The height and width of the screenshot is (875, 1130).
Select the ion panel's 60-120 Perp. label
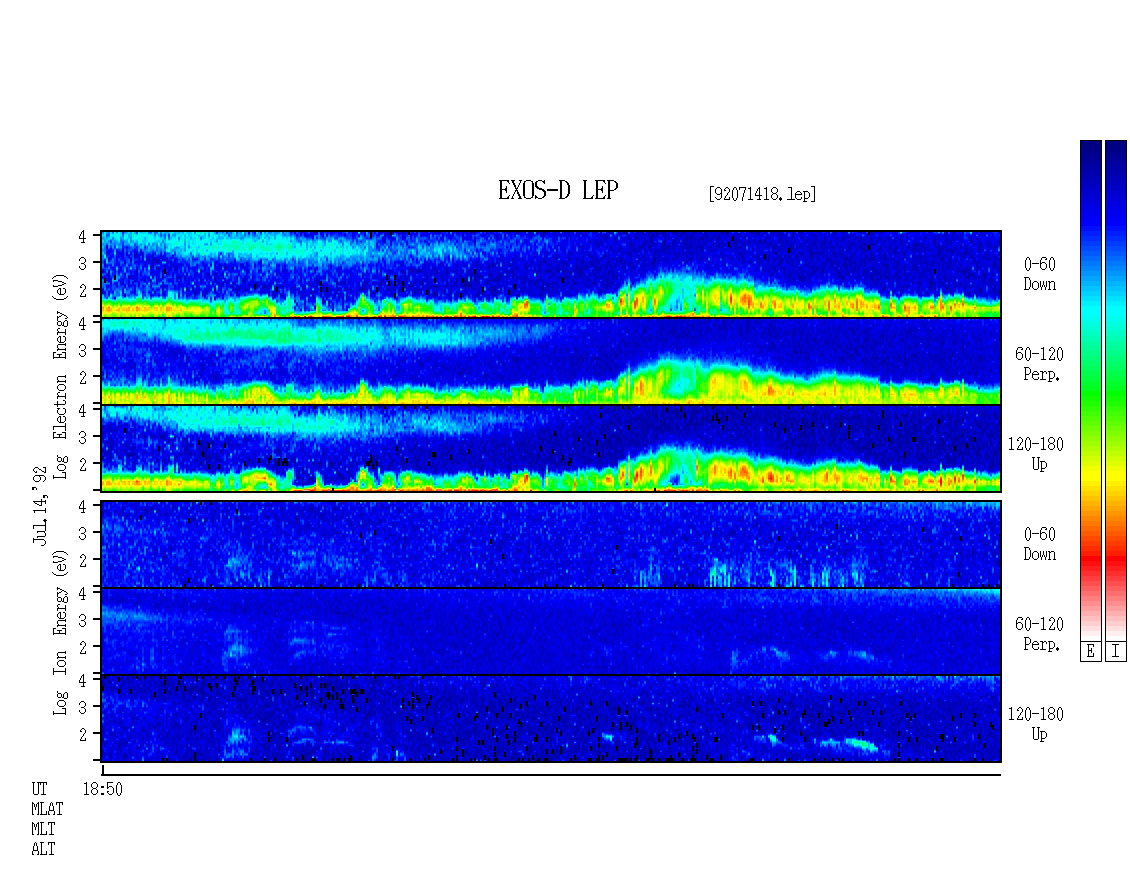[1039, 634]
